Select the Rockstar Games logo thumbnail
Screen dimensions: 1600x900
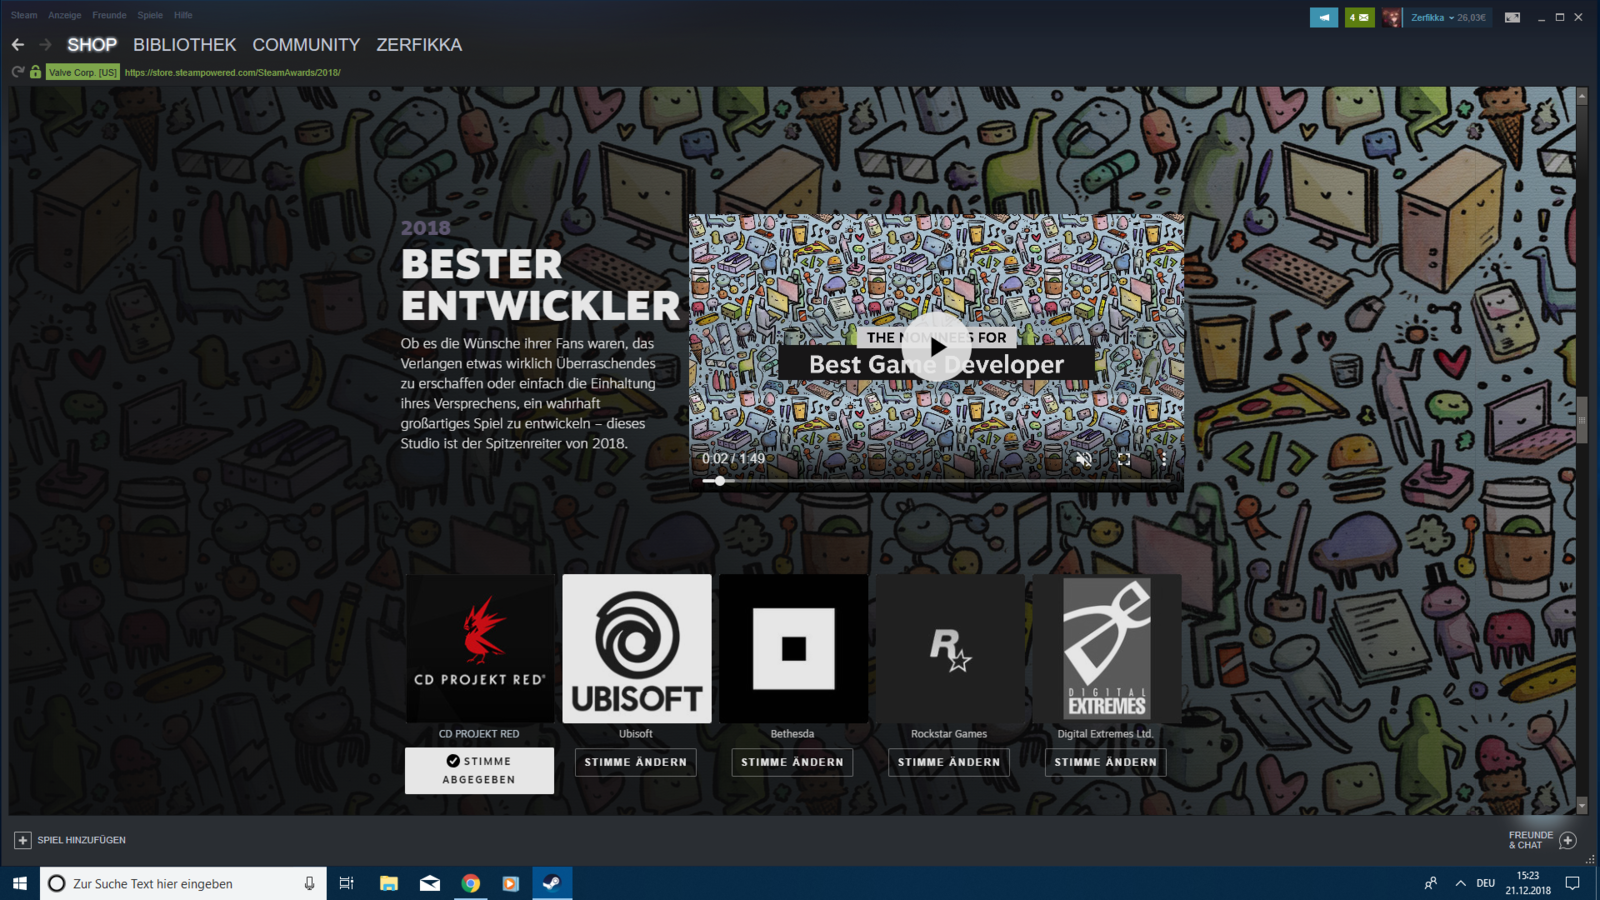950,648
